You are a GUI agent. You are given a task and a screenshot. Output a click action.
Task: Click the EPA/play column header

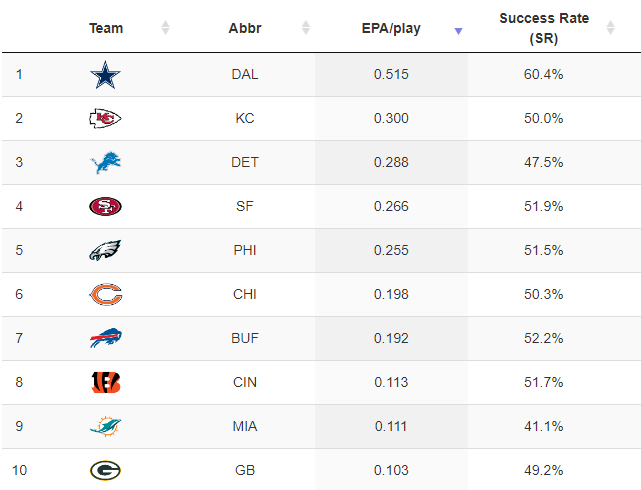pos(391,29)
